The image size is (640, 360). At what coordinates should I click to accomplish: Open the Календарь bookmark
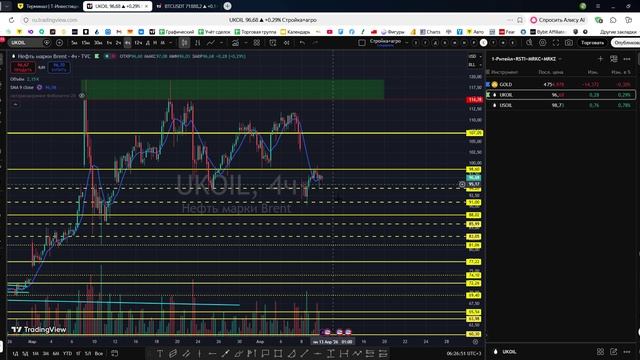[x=295, y=31]
